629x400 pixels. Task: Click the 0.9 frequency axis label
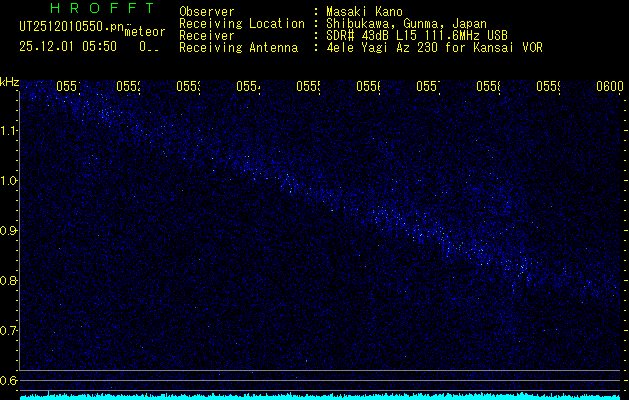tap(8, 231)
